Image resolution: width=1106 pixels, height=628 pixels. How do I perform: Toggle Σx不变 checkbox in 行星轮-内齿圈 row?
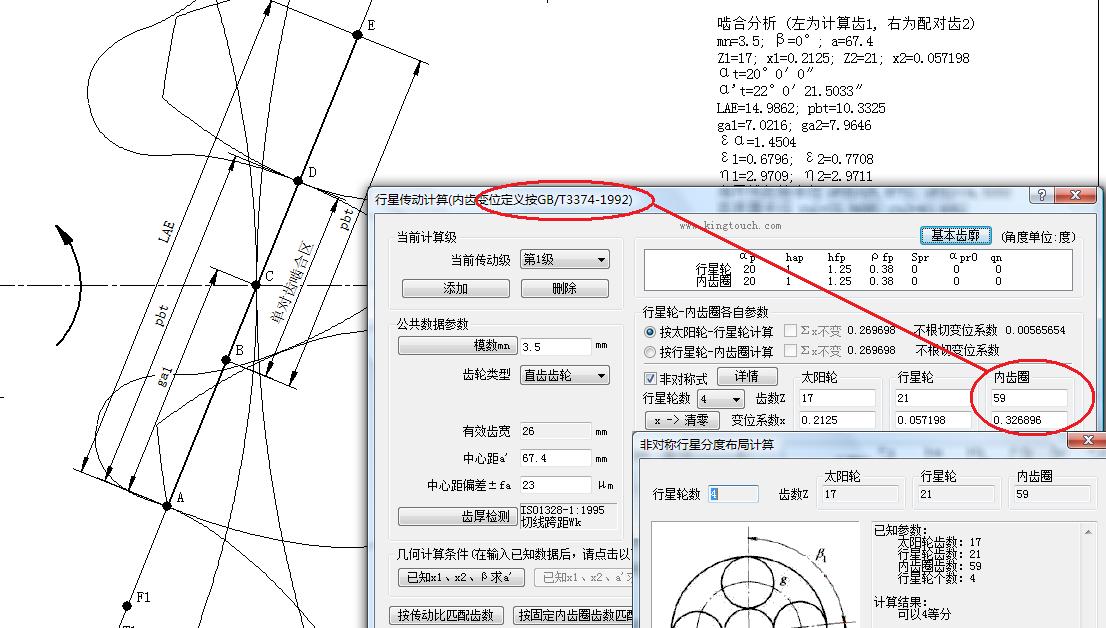click(791, 350)
